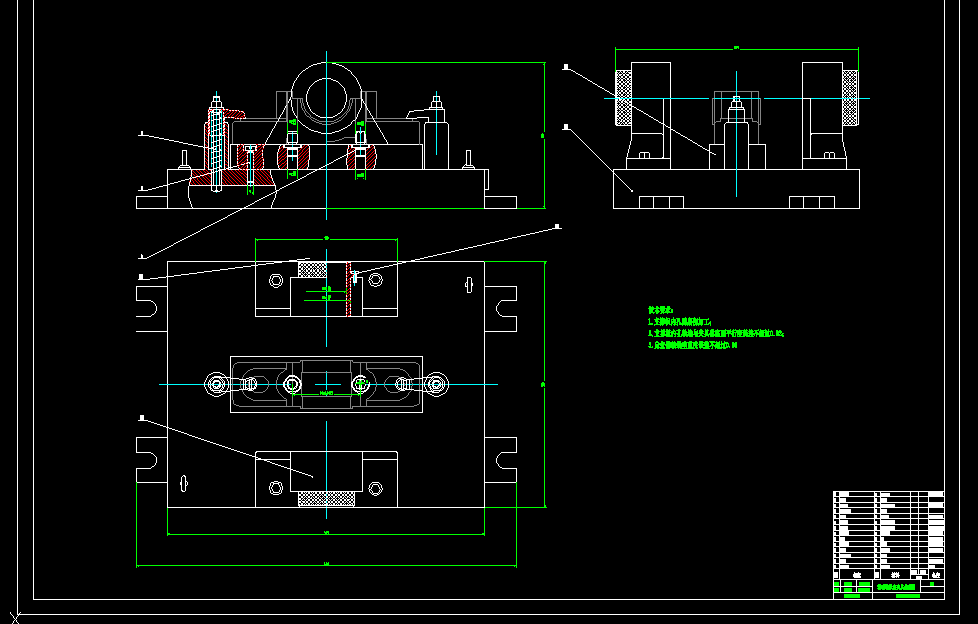Select the oblong slot at plan view top-right
Screen dimensions: 978x624
coord(467,285)
